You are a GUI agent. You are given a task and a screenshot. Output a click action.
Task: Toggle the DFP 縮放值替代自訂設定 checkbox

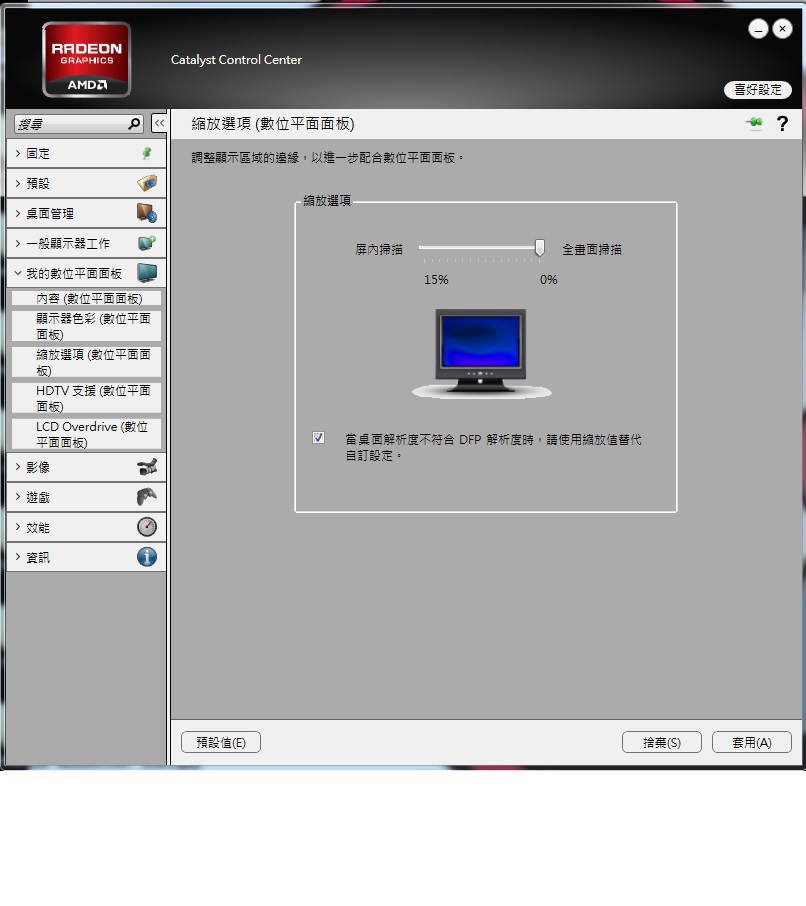(x=318, y=437)
